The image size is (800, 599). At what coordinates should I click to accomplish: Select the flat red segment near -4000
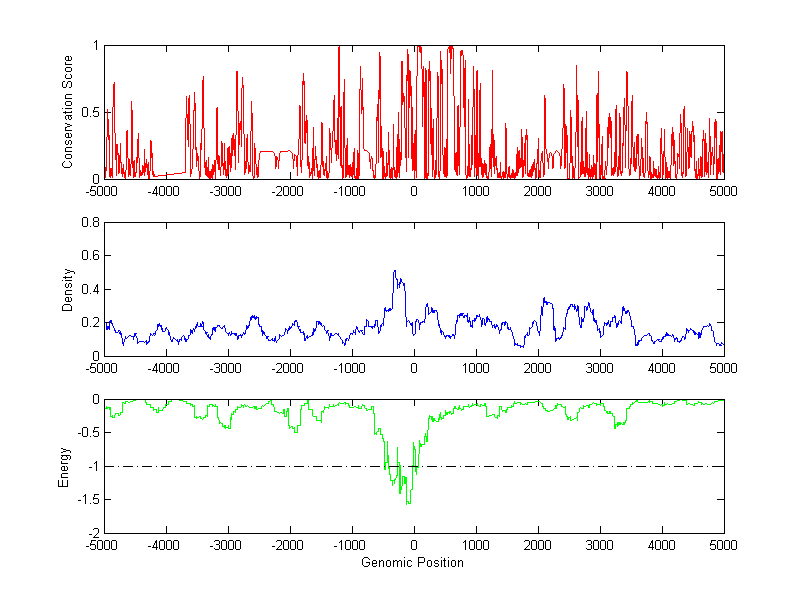pyautogui.click(x=168, y=175)
